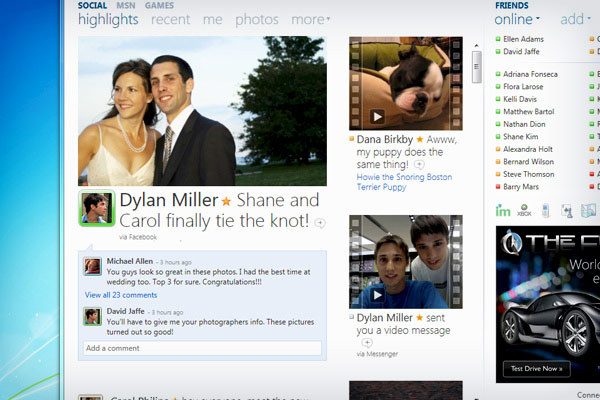The image size is (600, 400).
Task: Click the mobile phone icon in friends panel
Action: coord(545,210)
